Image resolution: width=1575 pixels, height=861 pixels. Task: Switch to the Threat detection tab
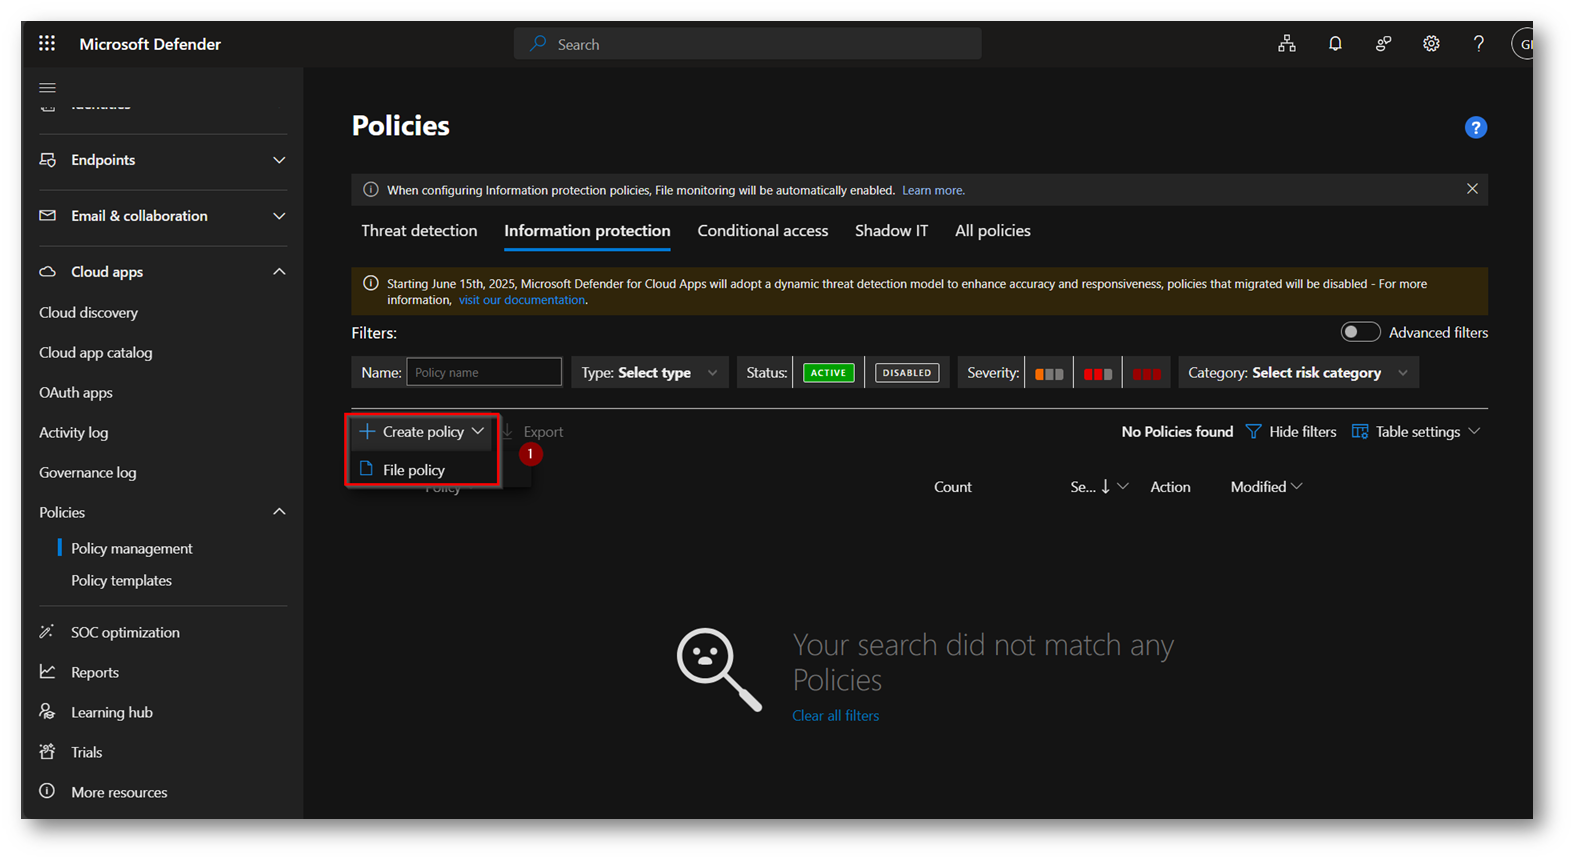click(419, 231)
